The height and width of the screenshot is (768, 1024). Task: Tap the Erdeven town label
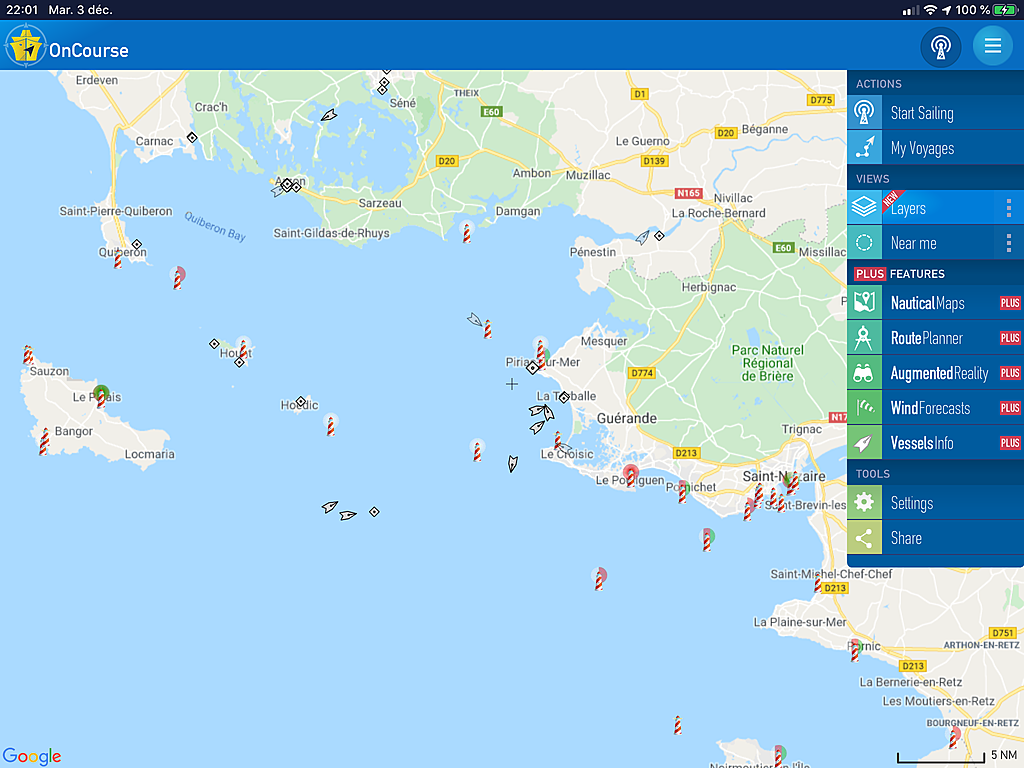tap(97, 80)
